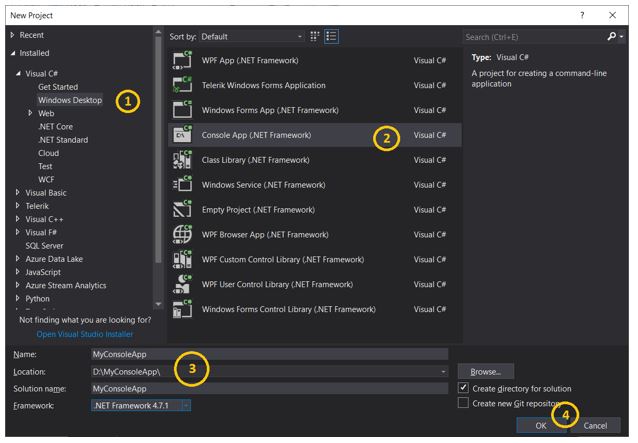Viewport: 638px width, 443px height.
Task: Open the Sort by Default dropdown
Action: click(251, 37)
